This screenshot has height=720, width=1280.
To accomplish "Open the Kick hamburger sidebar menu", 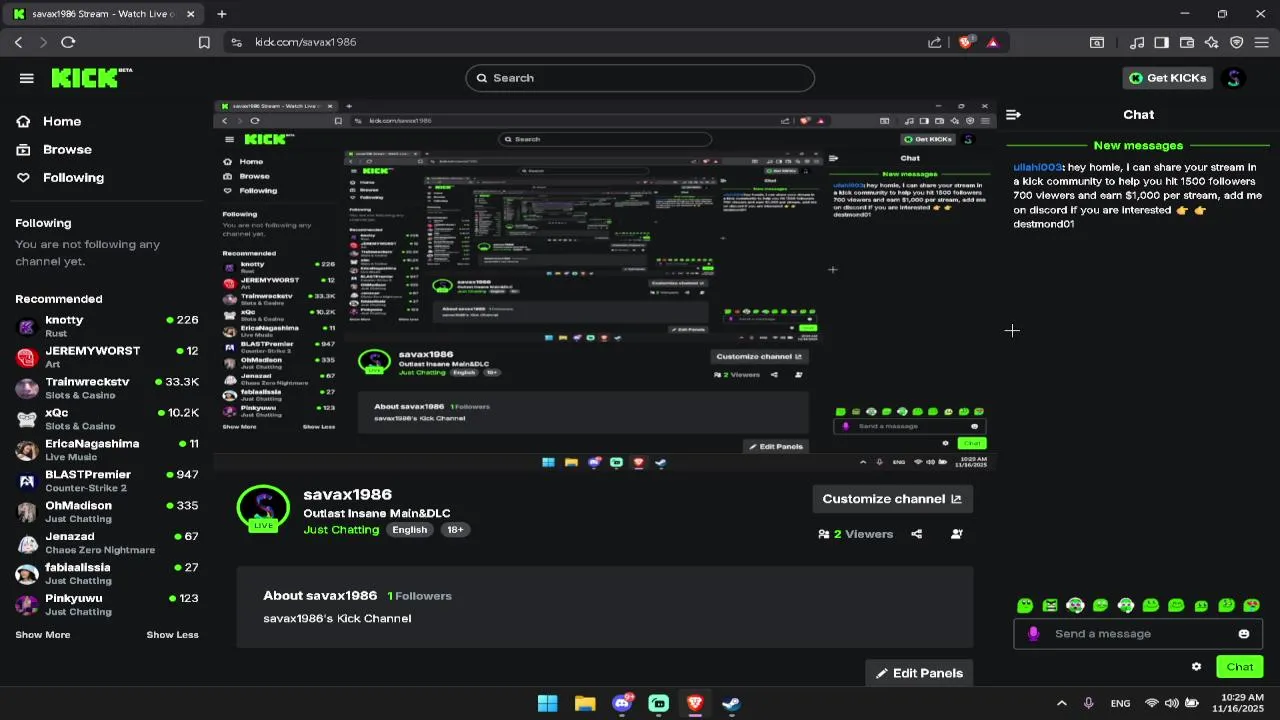I will [x=27, y=78].
